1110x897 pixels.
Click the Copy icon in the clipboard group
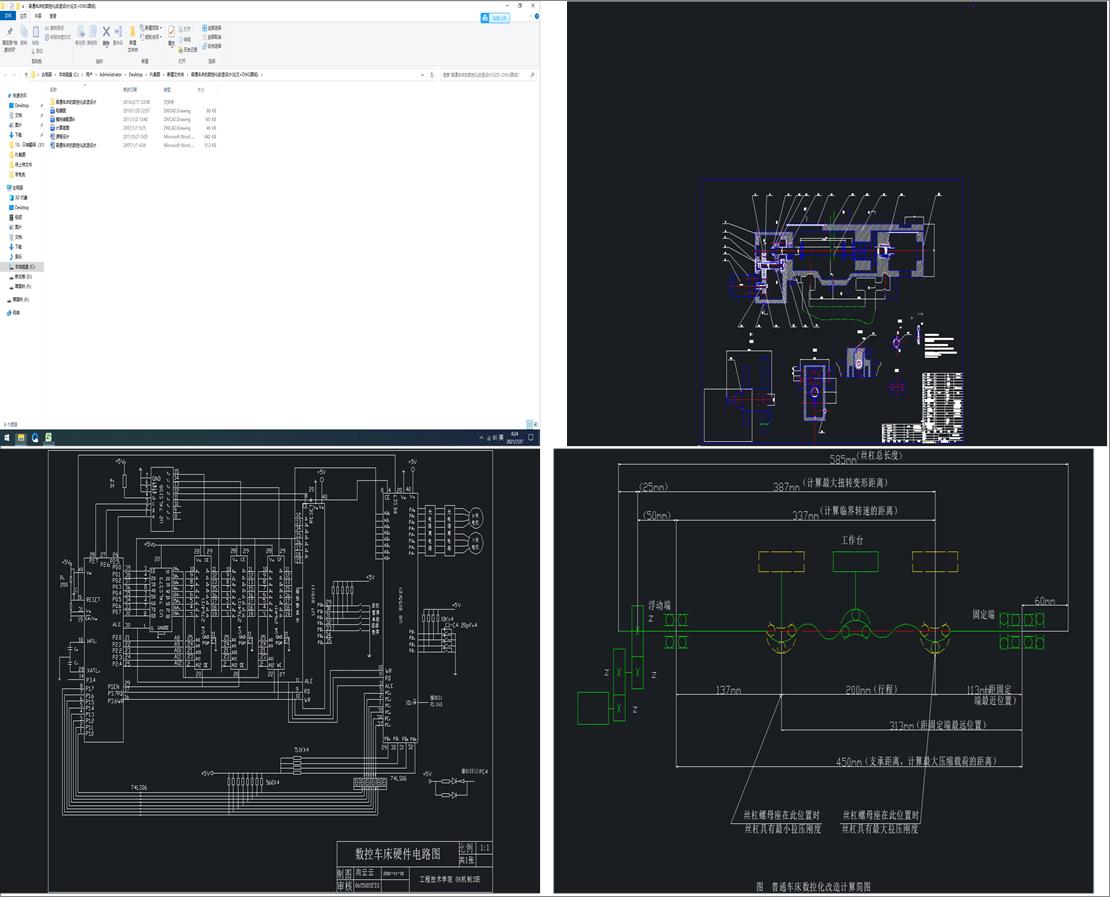(x=24, y=33)
